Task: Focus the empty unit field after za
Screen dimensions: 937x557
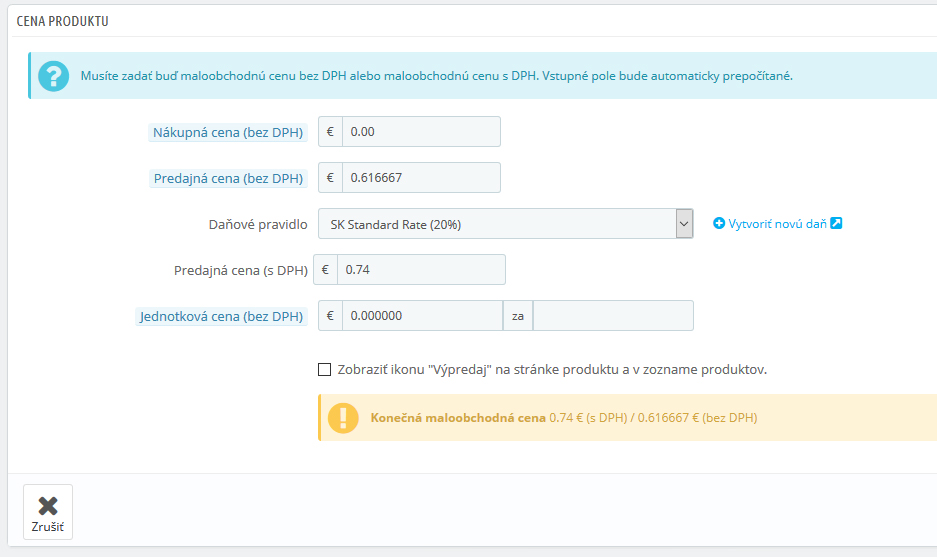Action: pyautogui.click(x=613, y=316)
